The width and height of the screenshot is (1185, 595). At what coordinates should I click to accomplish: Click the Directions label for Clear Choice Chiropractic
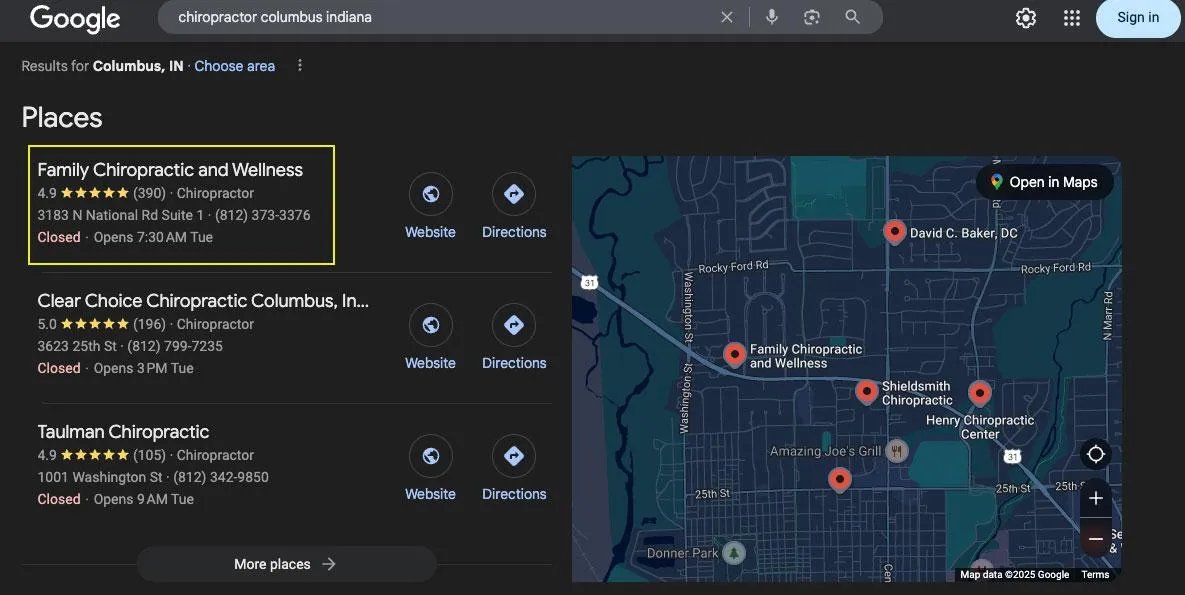click(x=514, y=363)
